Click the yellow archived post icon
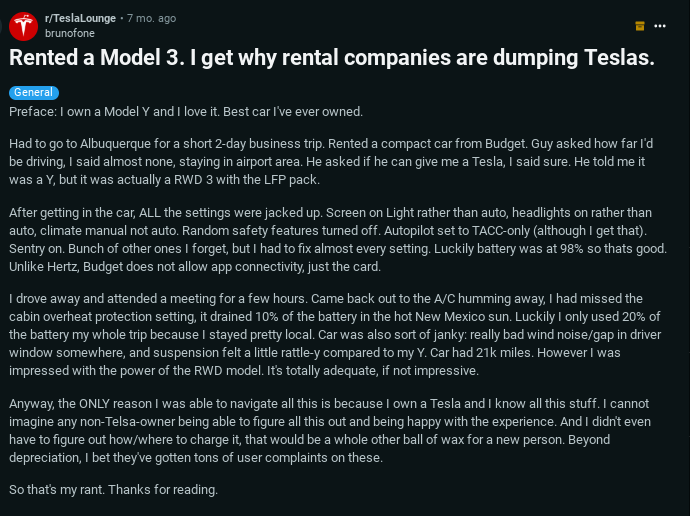The image size is (690, 516). click(x=640, y=25)
